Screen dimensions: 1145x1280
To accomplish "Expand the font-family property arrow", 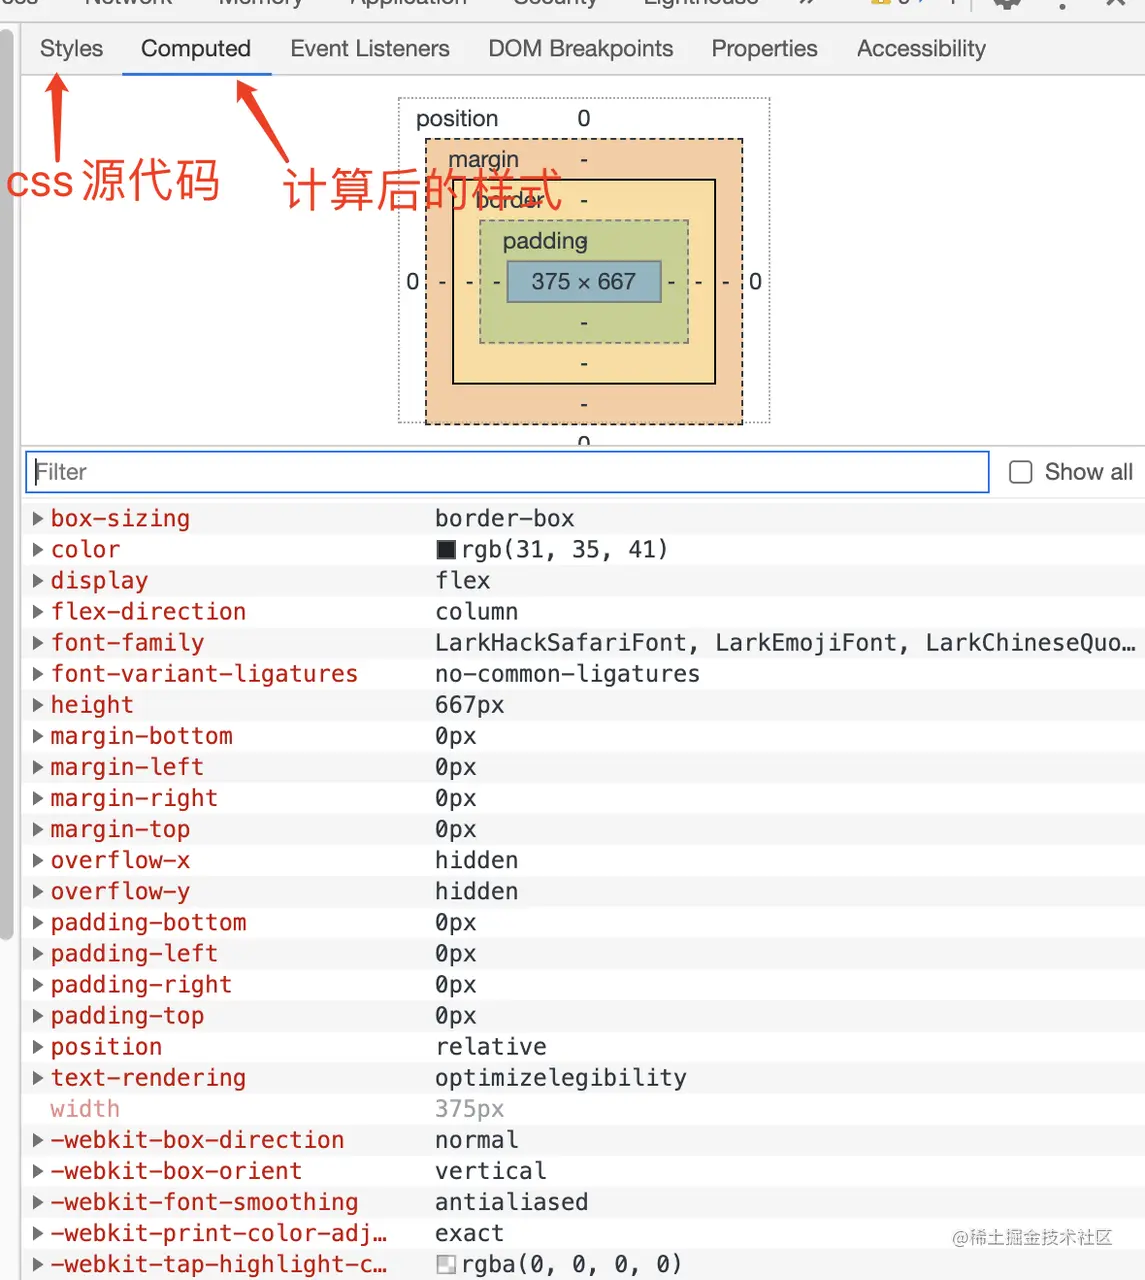I will click(38, 642).
